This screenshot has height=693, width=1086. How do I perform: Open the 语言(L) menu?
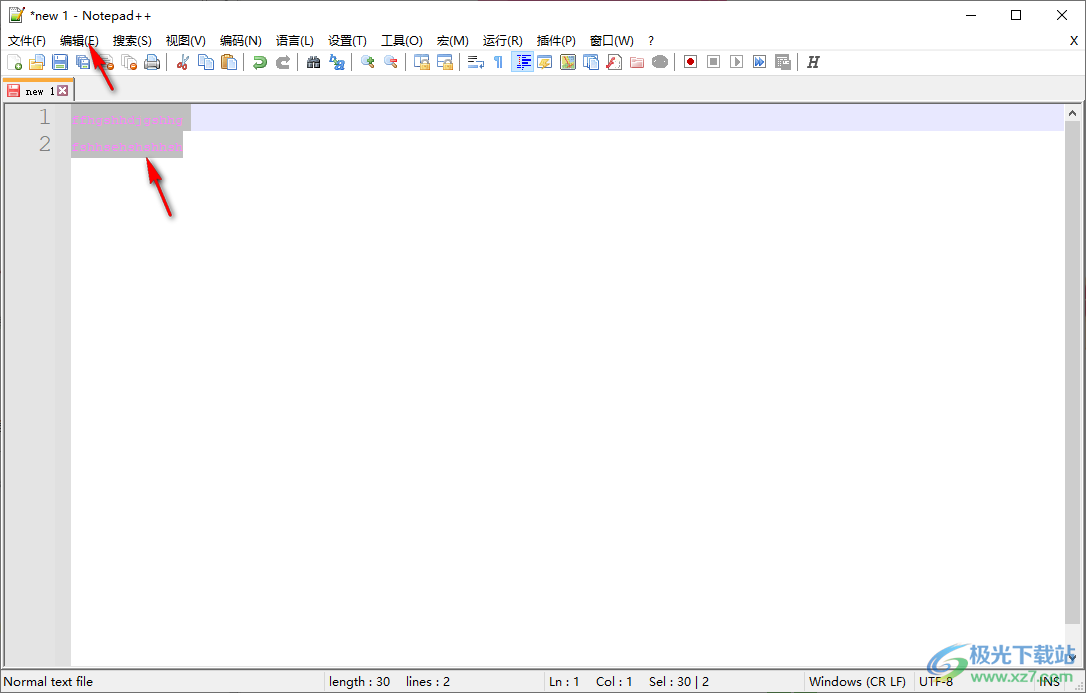point(294,40)
